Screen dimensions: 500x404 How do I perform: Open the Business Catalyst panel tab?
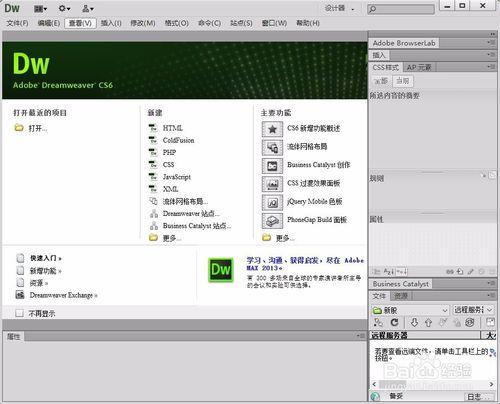[x=401, y=284]
